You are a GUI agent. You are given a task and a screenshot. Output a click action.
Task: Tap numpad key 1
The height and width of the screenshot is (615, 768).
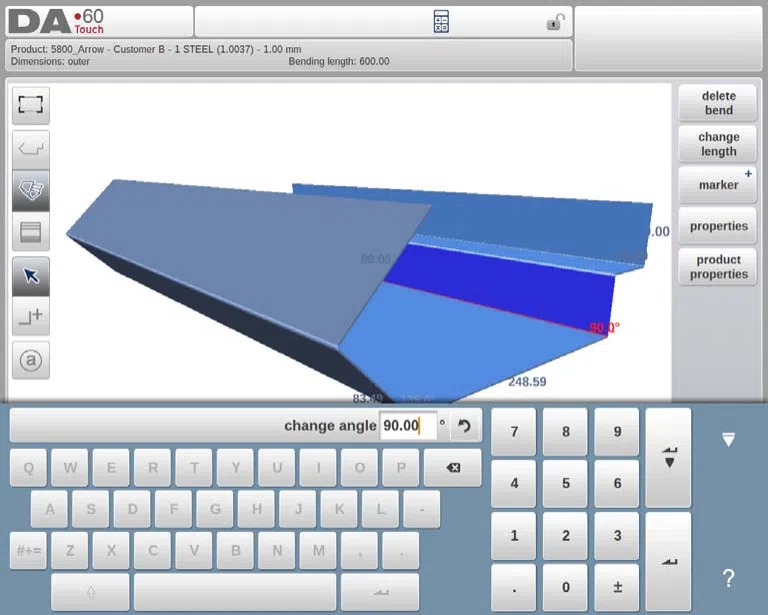(514, 536)
